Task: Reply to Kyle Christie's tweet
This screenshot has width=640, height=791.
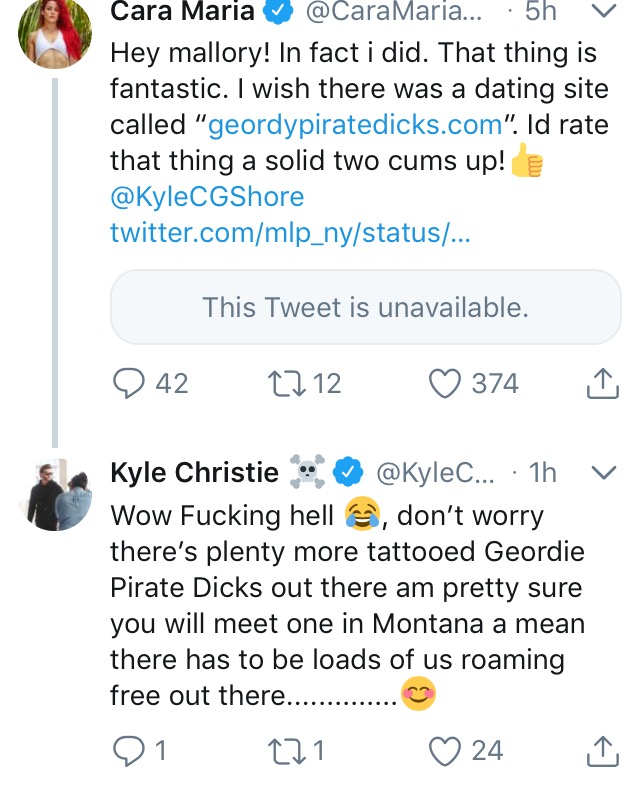Action: point(129,751)
